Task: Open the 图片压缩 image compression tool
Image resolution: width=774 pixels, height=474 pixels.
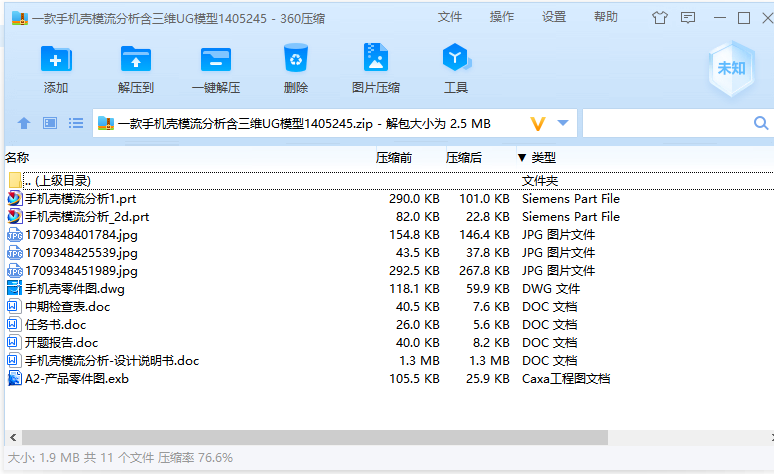Action: point(376,58)
